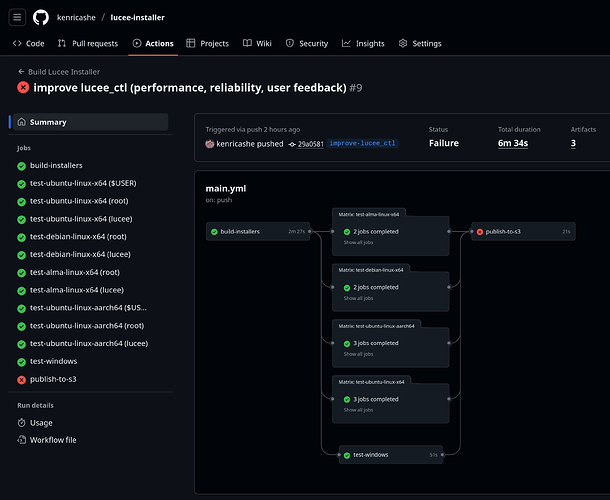Expand Show all jobs under test-debian-linux-x64 matrix
Screen dimensions: 610x500
tap(358, 298)
